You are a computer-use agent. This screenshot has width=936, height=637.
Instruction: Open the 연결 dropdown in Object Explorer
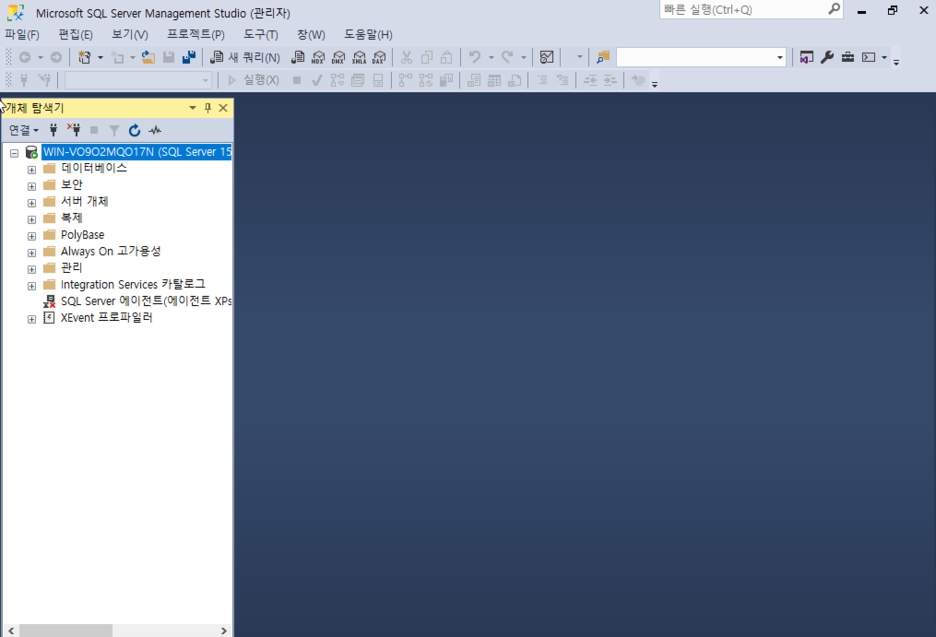pyautogui.click(x=23, y=130)
